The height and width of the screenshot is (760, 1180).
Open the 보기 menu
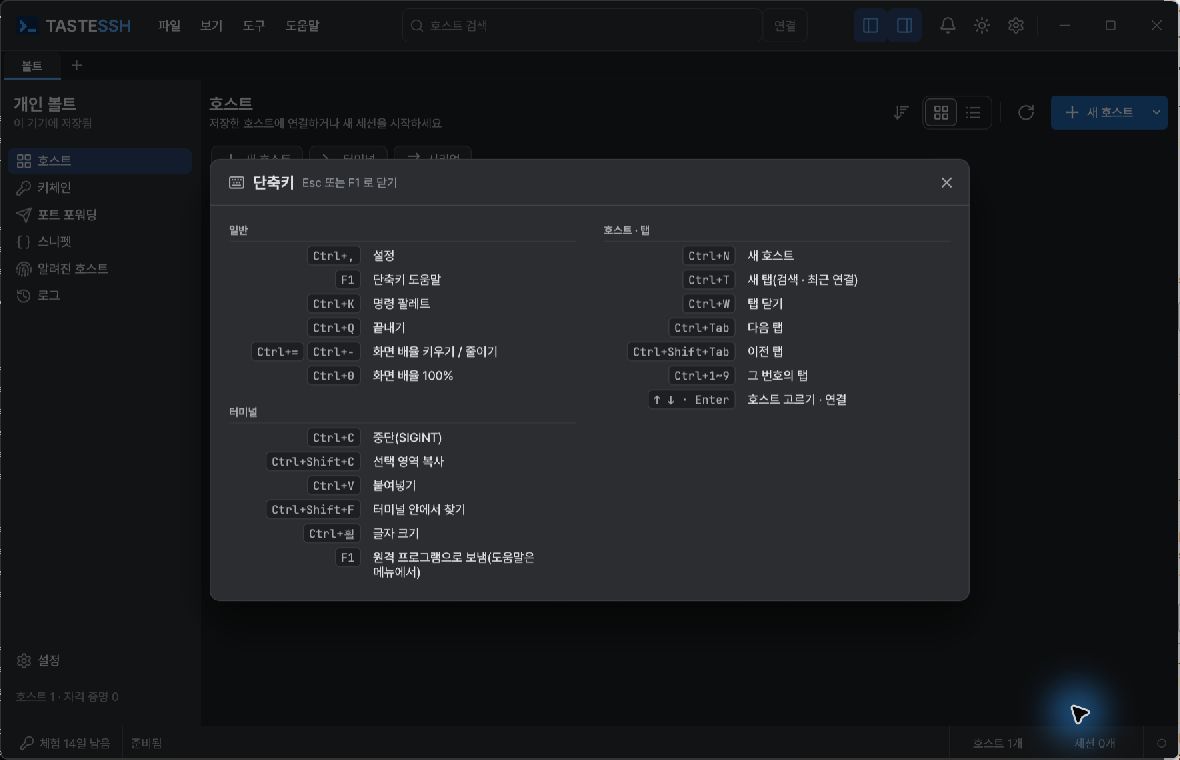tap(211, 26)
